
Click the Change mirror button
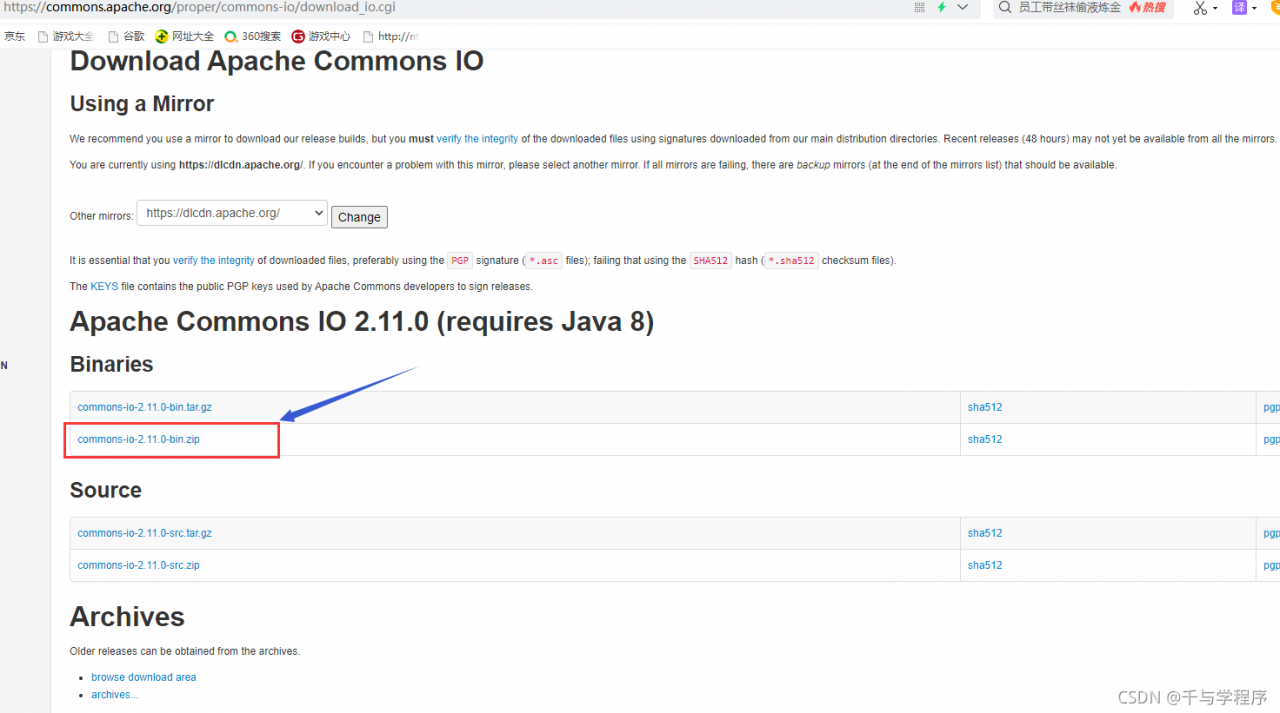(359, 217)
